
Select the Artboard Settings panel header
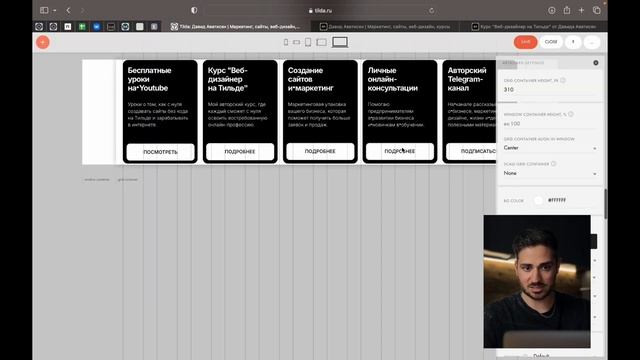(x=523, y=63)
